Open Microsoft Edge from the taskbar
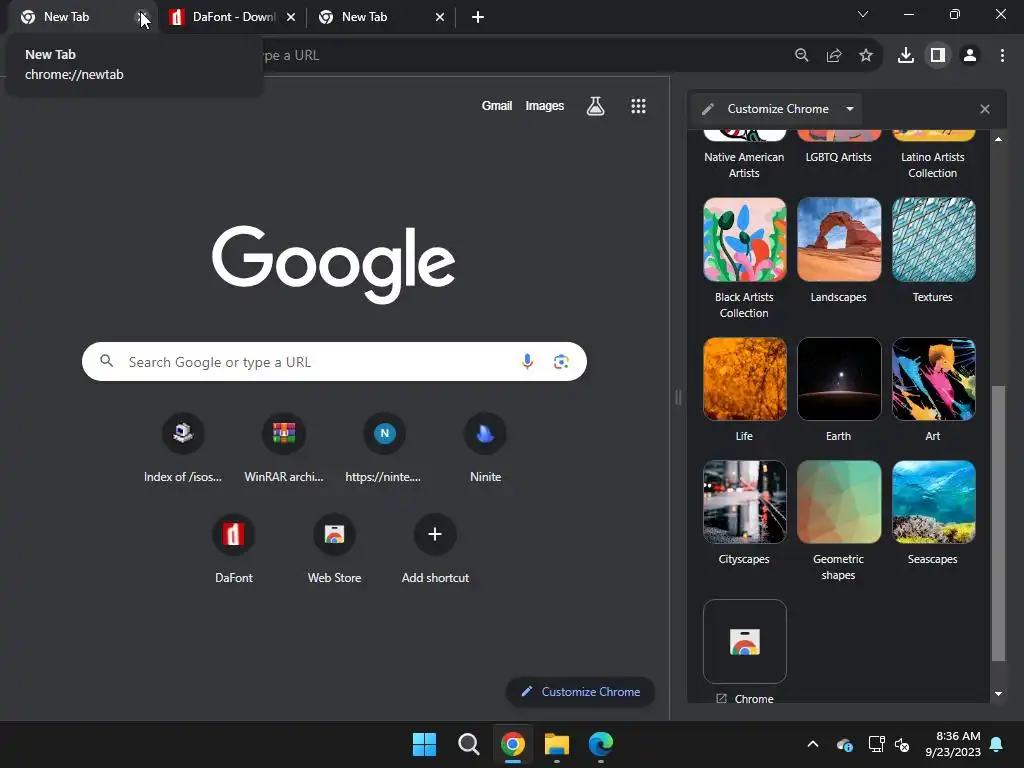This screenshot has width=1024, height=768. pyautogui.click(x=601, y=744)
